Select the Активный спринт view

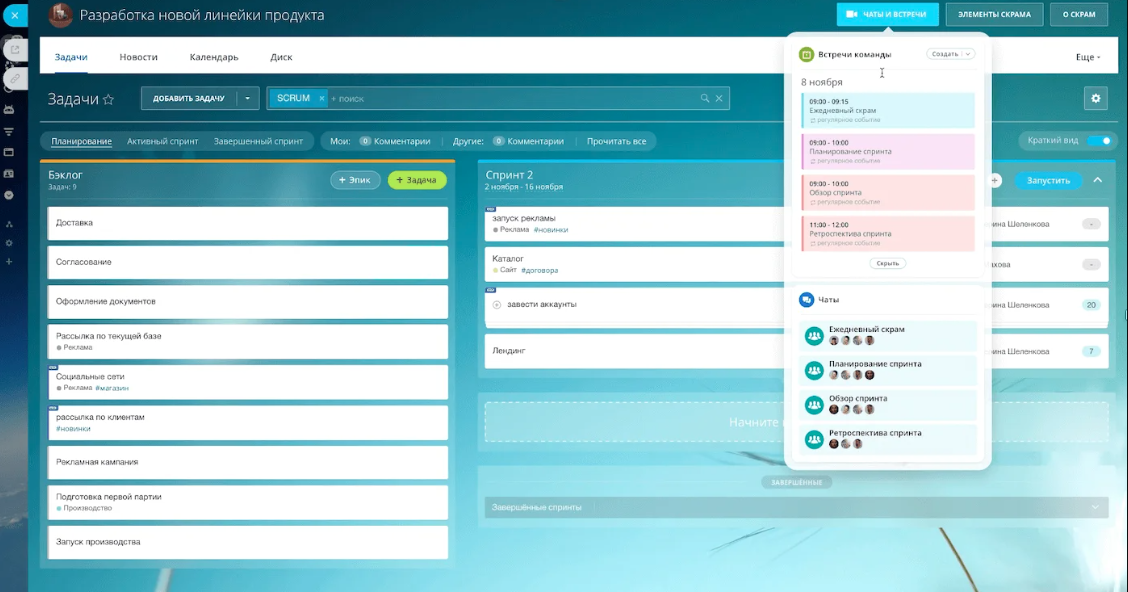point(163,142)
